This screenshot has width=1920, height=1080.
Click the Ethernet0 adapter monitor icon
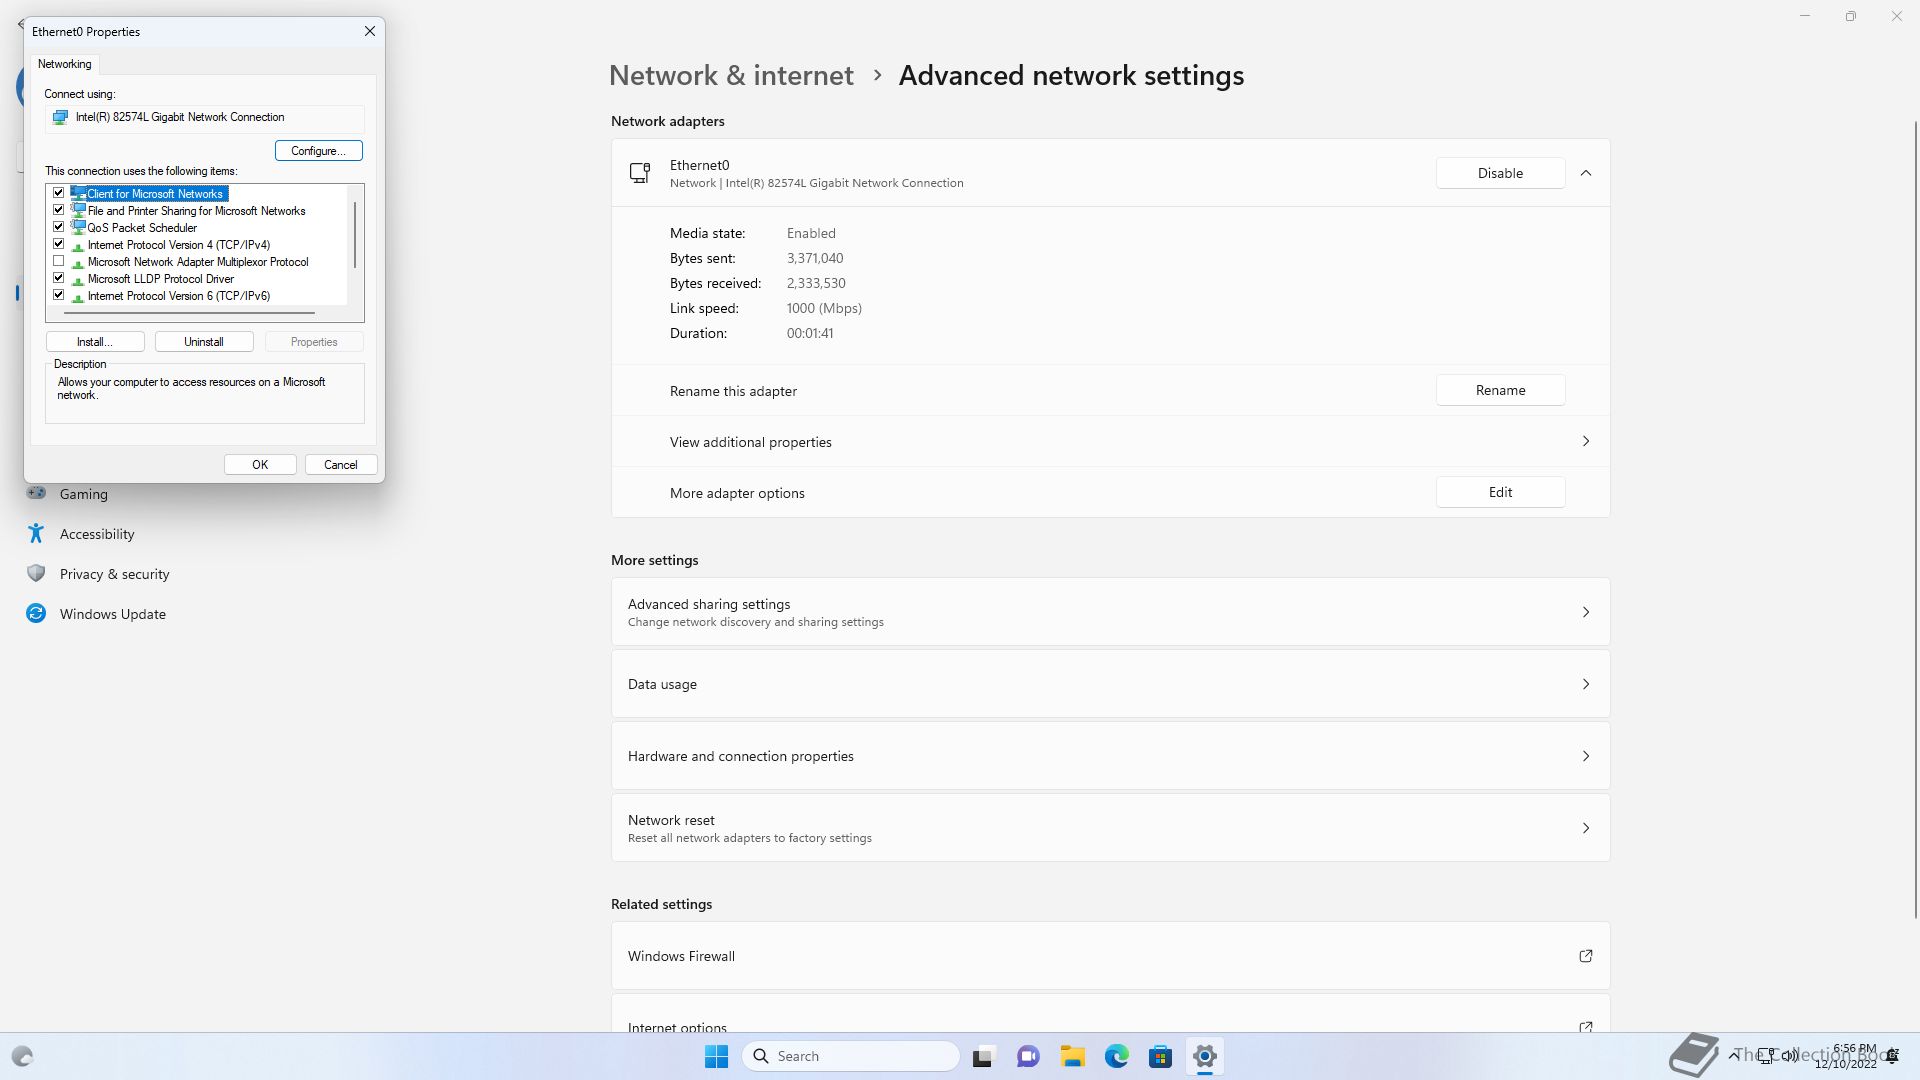640,173
